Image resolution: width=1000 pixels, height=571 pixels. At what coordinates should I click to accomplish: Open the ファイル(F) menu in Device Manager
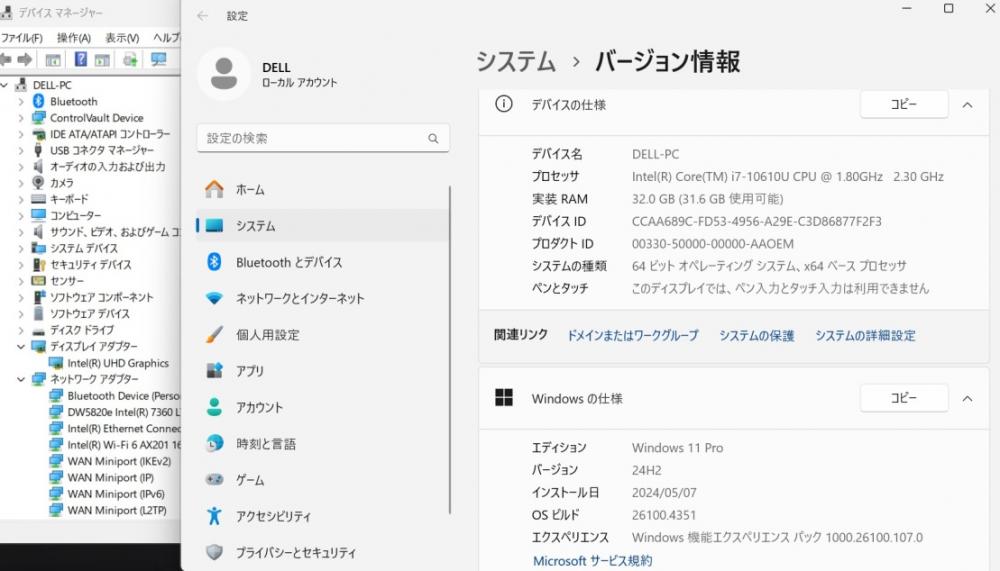22,38
